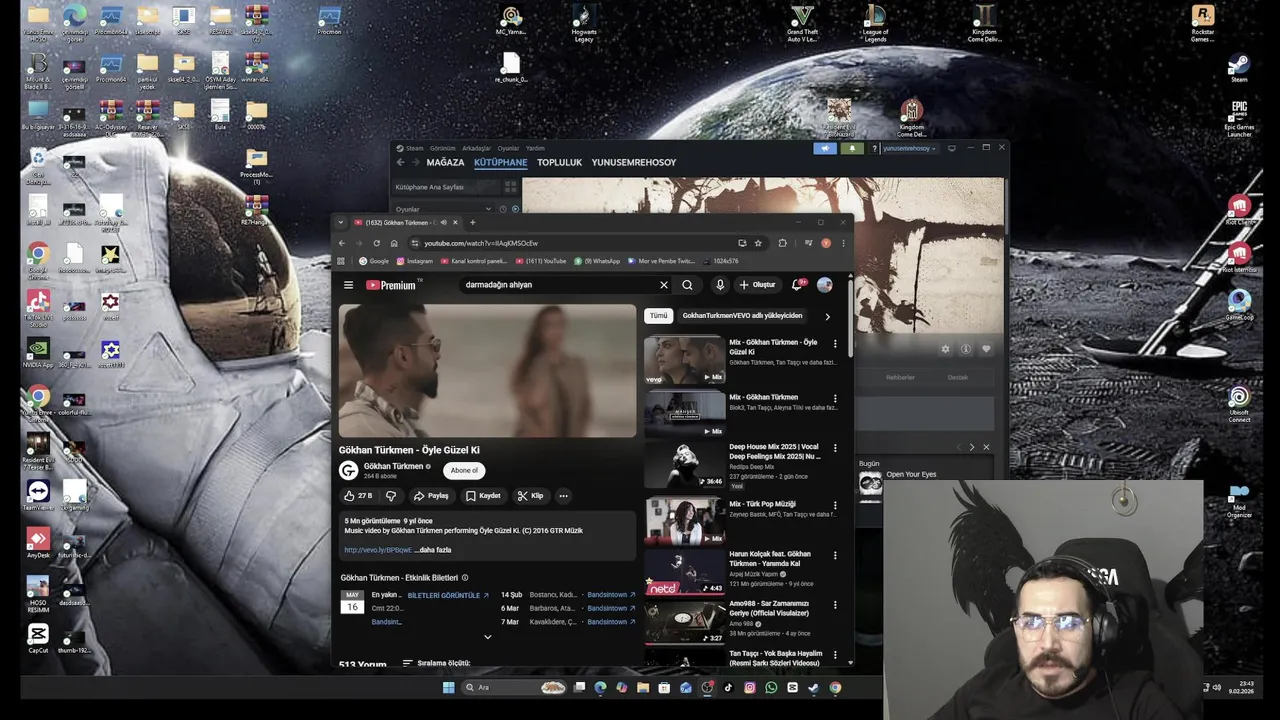The height and width of the screenshot is (720, 1280).
Task: Open Steam KÜTÜPHANE tab
Action: pyautogui.click(x=500, y=162)
